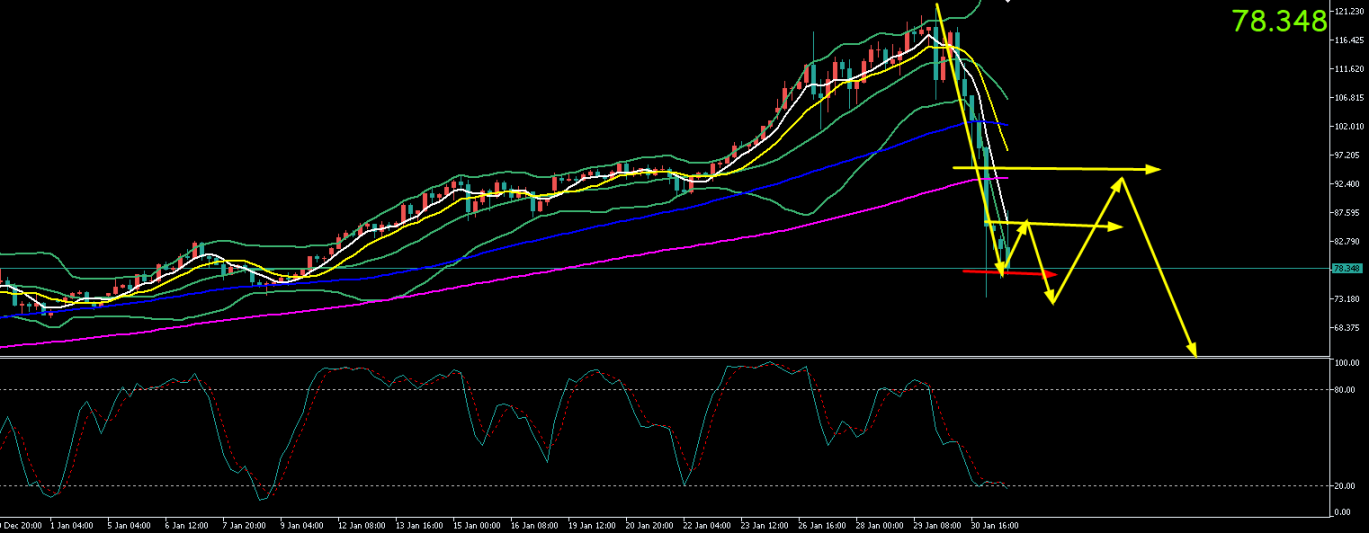The height and width of the screenshot is (533, 1369).
Task: Click the tip of the final downward yellow arrow
Action: pyautogui.click(x=1193, y=352)
